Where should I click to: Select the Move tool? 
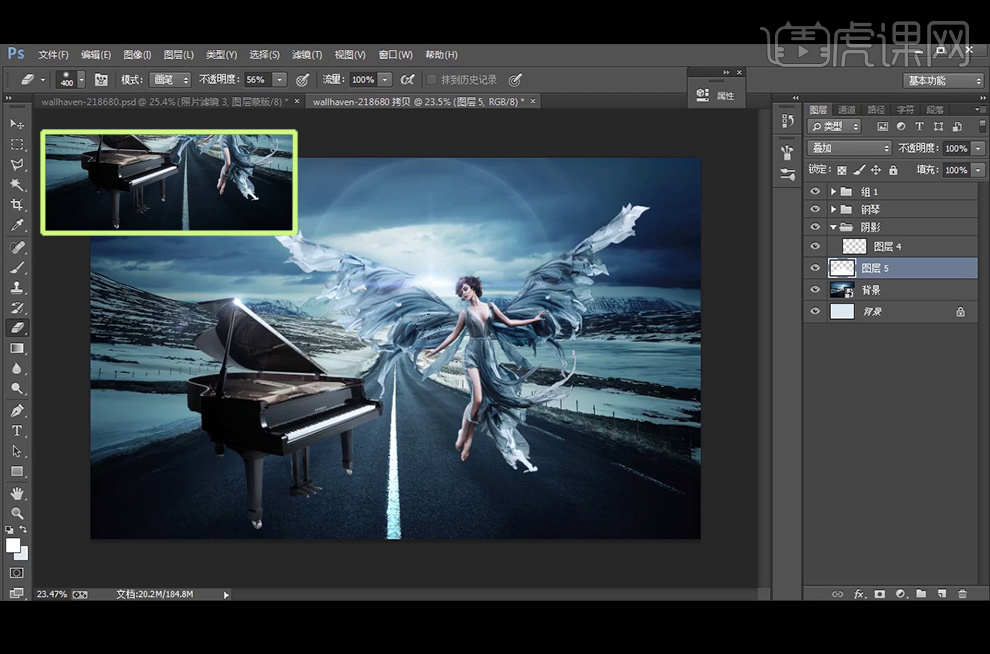point(17,124)
